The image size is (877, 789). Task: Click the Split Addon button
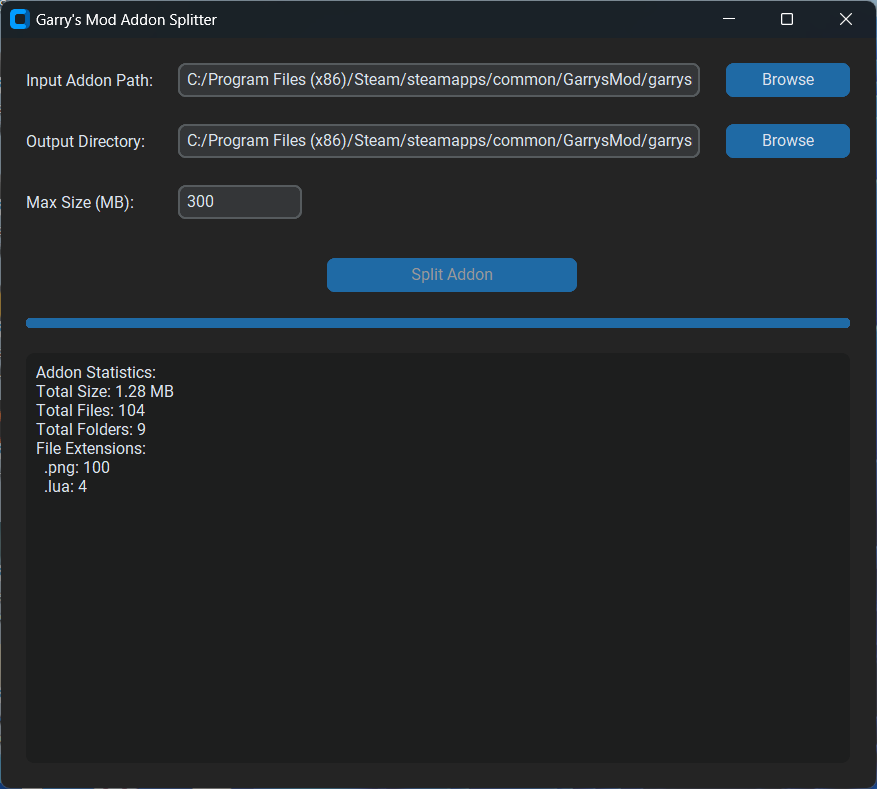(x=451, y=274)
